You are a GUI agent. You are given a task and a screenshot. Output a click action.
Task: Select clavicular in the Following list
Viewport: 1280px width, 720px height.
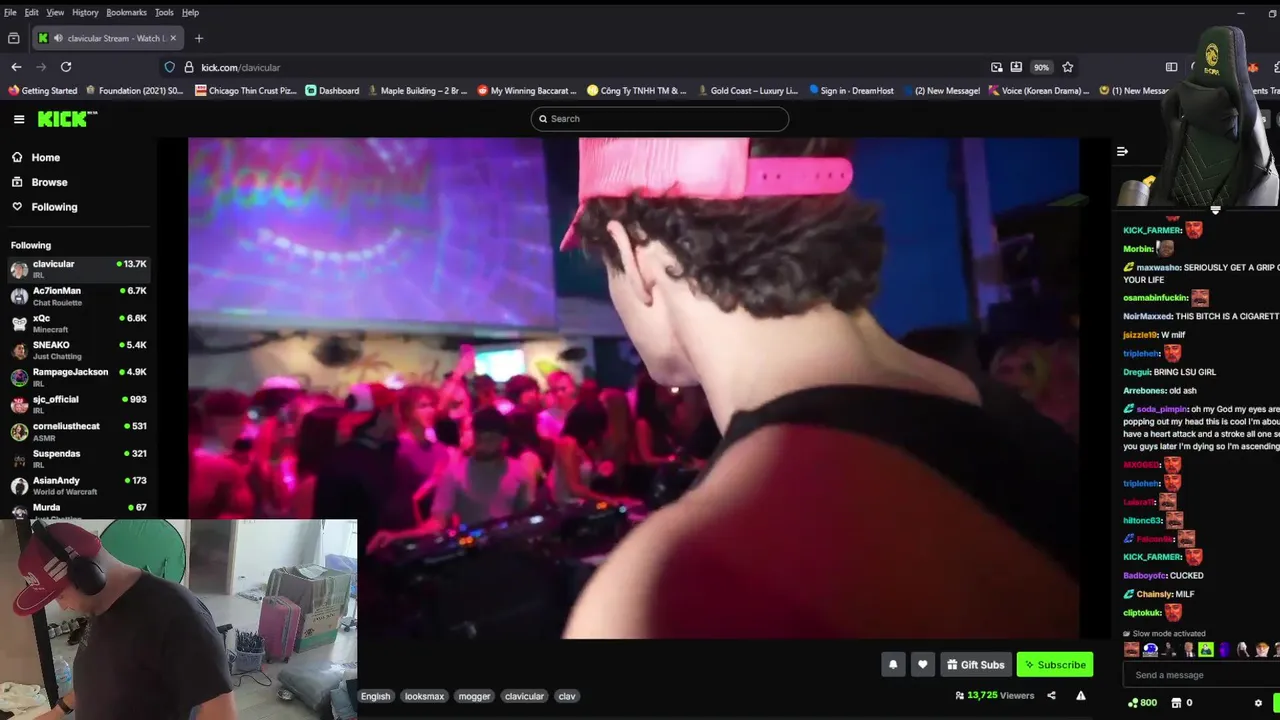click(x=78, y=269)
